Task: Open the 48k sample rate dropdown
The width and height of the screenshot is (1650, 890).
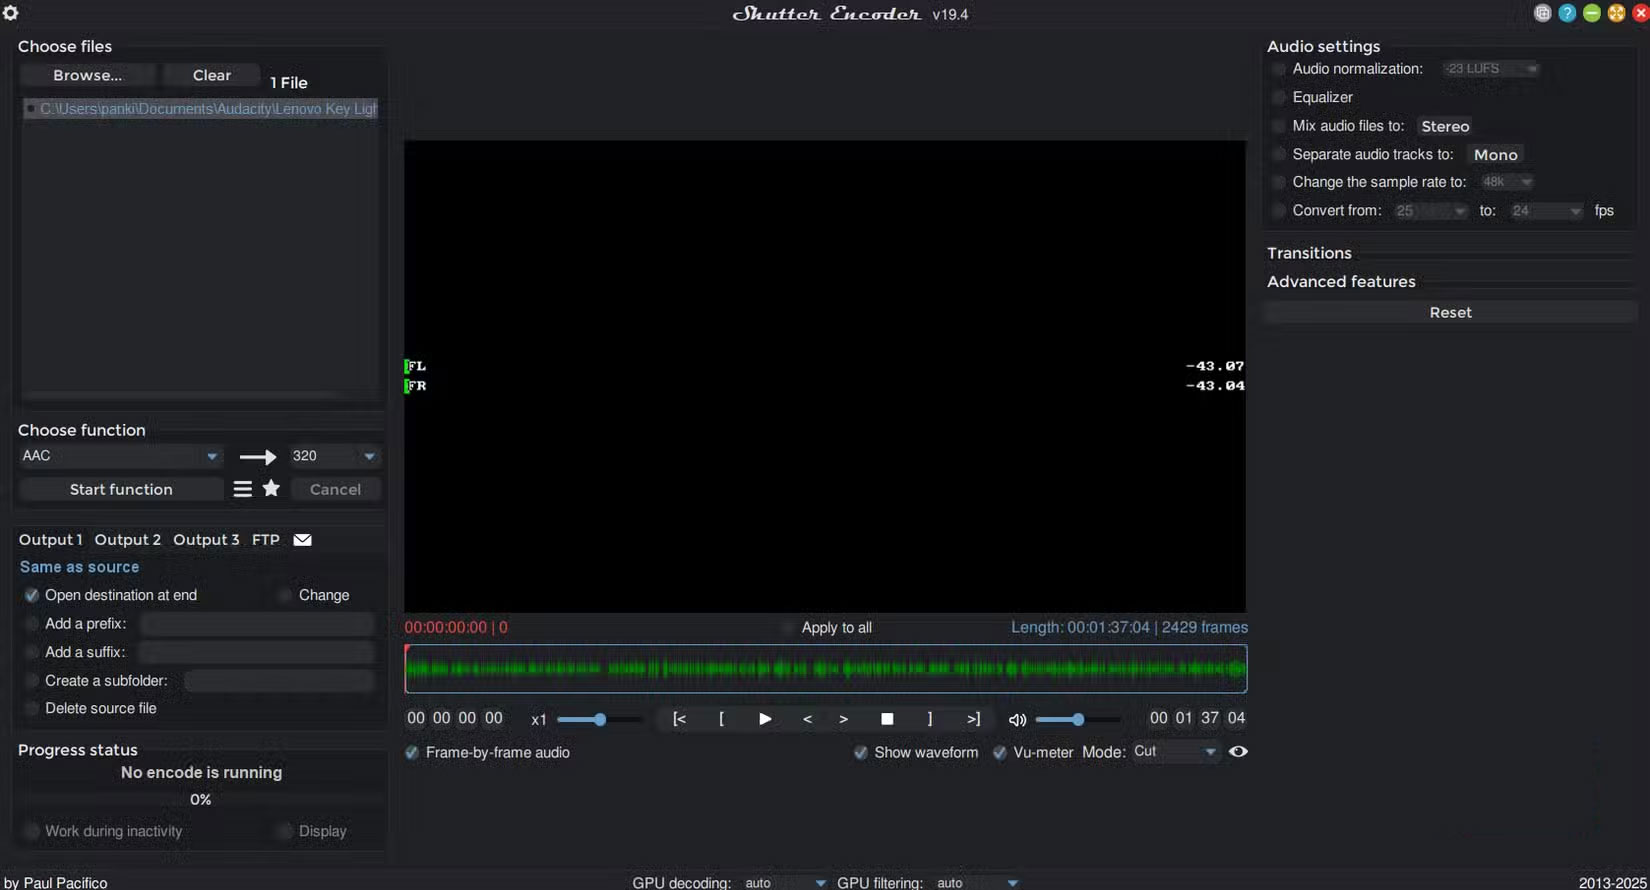Action: click(1507, 182)
